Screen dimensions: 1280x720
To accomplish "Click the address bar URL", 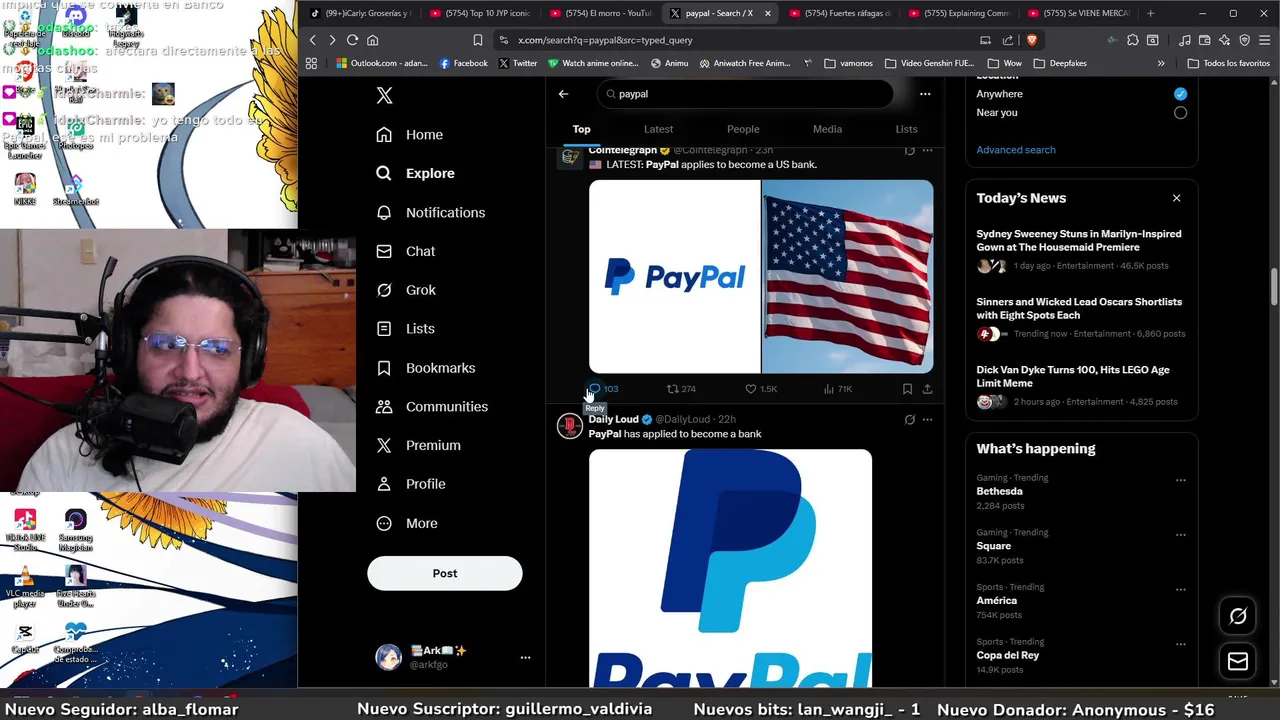I will pyautogui.click(x=606, y=40).
